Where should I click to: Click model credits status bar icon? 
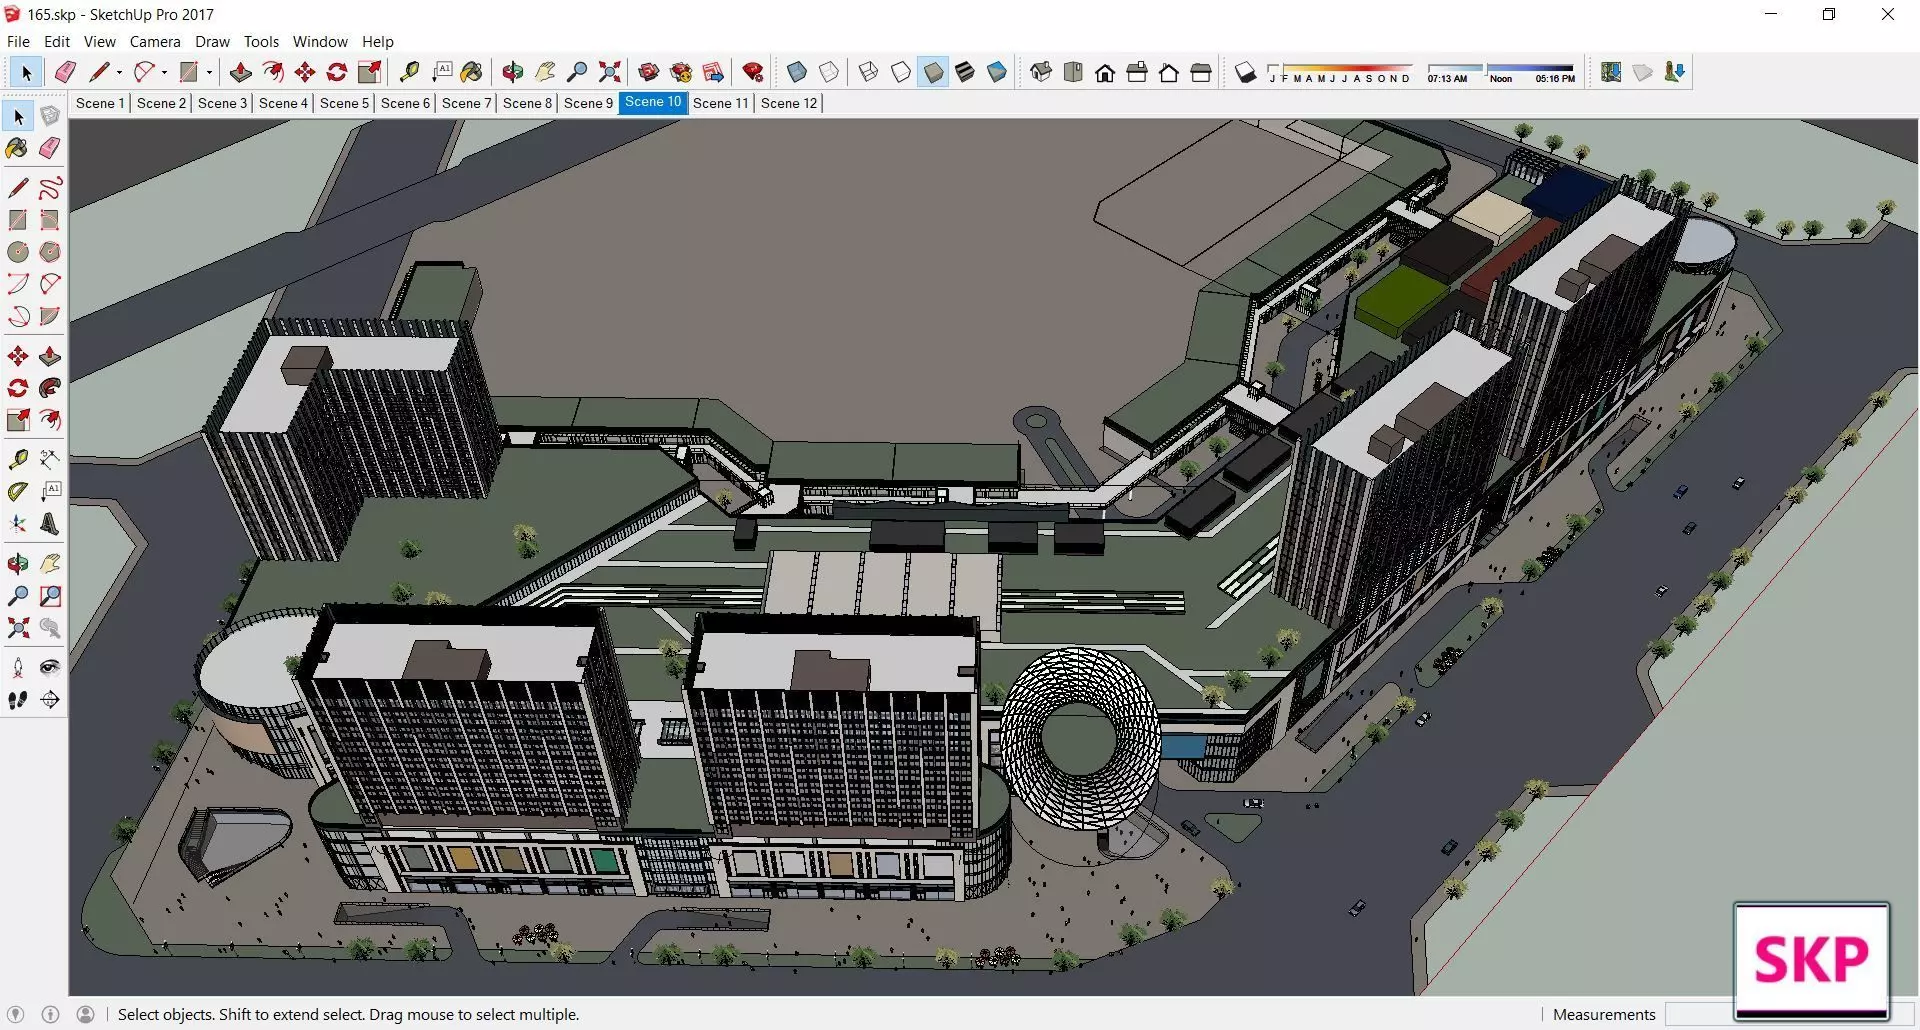pos(50,1014)
